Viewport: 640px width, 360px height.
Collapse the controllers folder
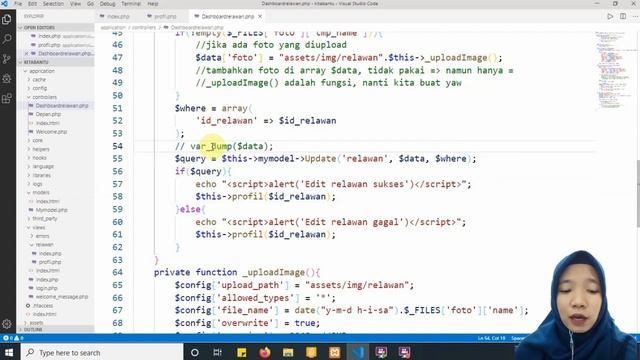point(44,97)
